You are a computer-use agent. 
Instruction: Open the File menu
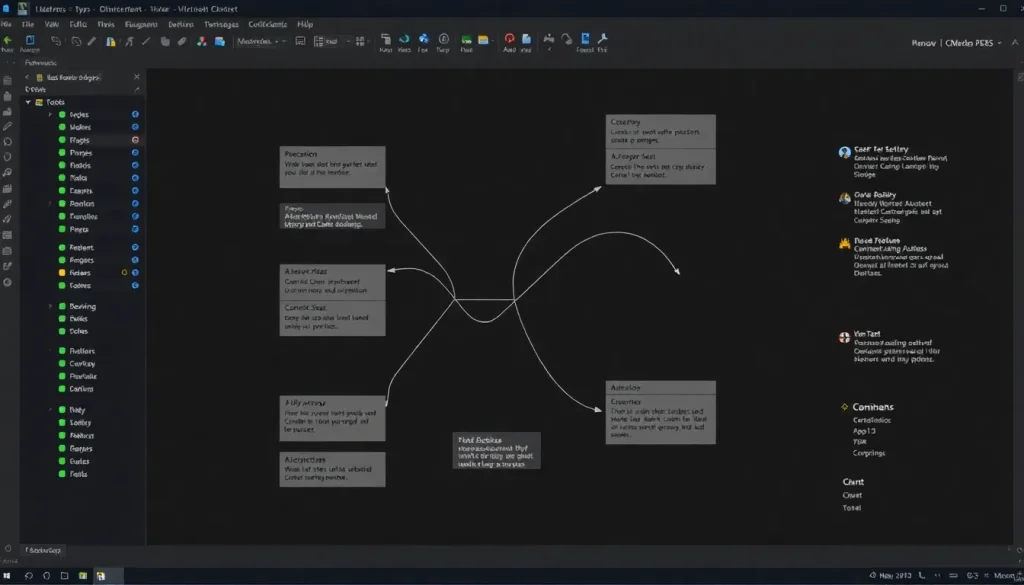(x=7, y=23)
